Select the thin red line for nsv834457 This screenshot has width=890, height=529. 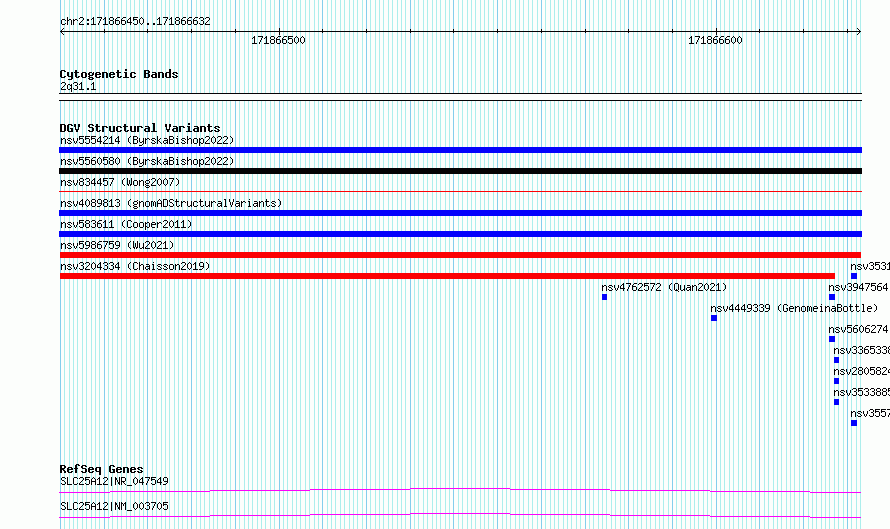click(460, 192)
